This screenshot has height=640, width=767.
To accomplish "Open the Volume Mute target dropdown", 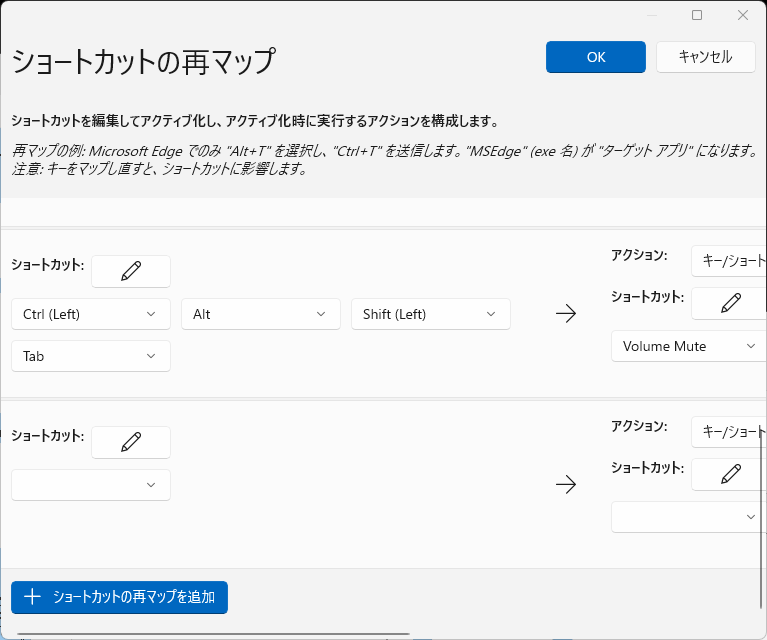I will point(688,346).
